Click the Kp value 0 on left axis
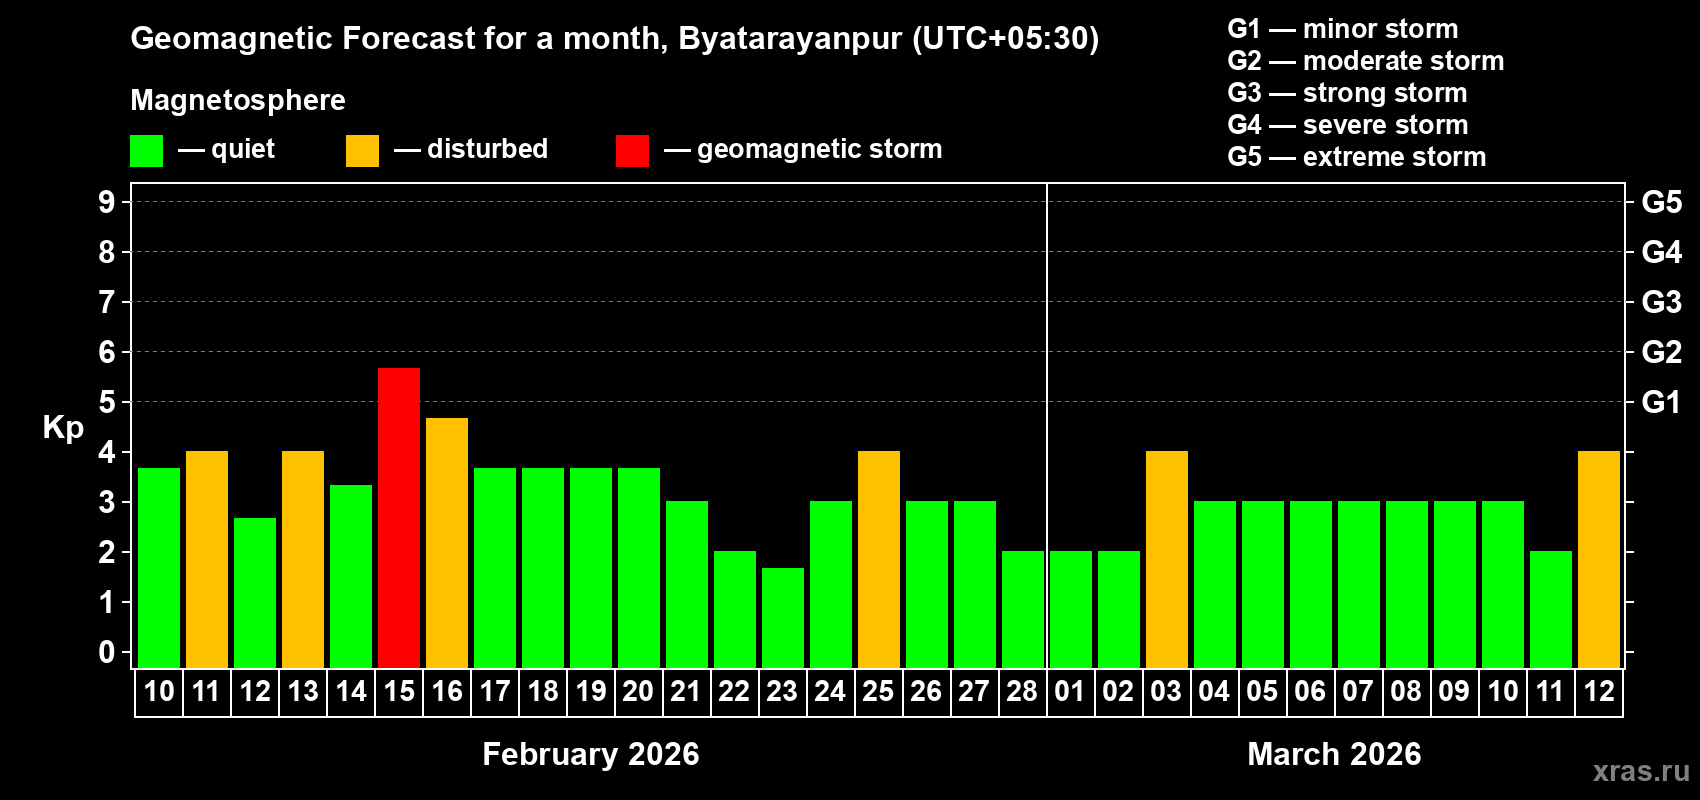The width and height of the screenshot is (1700, 800). coord(107,652)
